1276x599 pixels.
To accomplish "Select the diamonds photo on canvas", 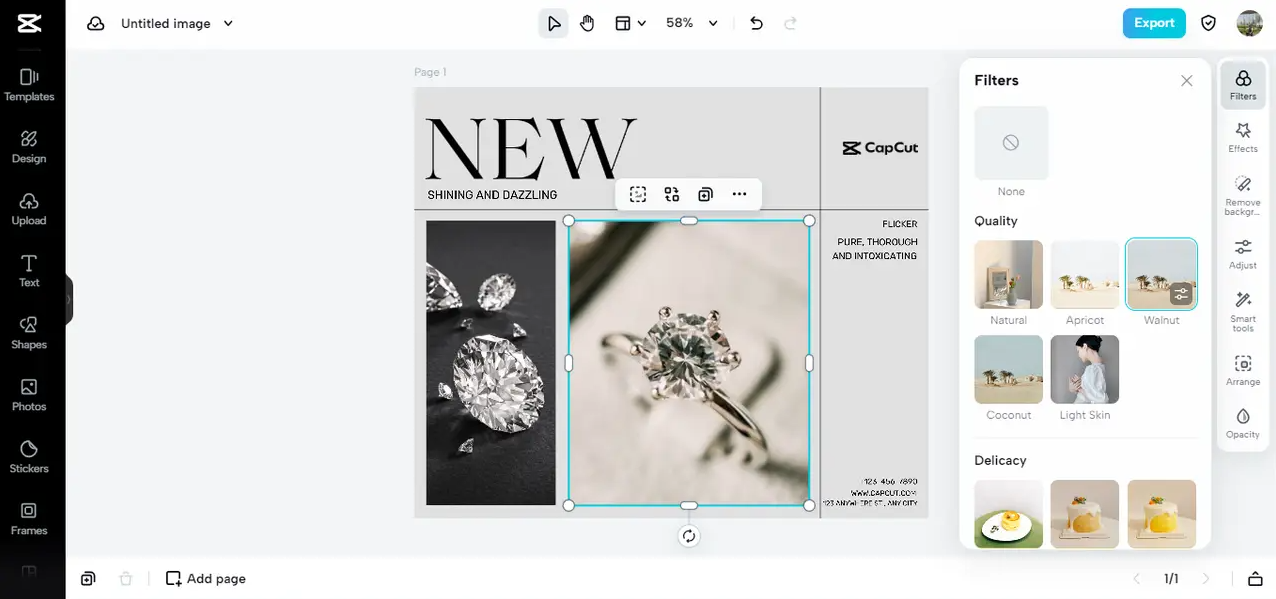I will [490, 363].
